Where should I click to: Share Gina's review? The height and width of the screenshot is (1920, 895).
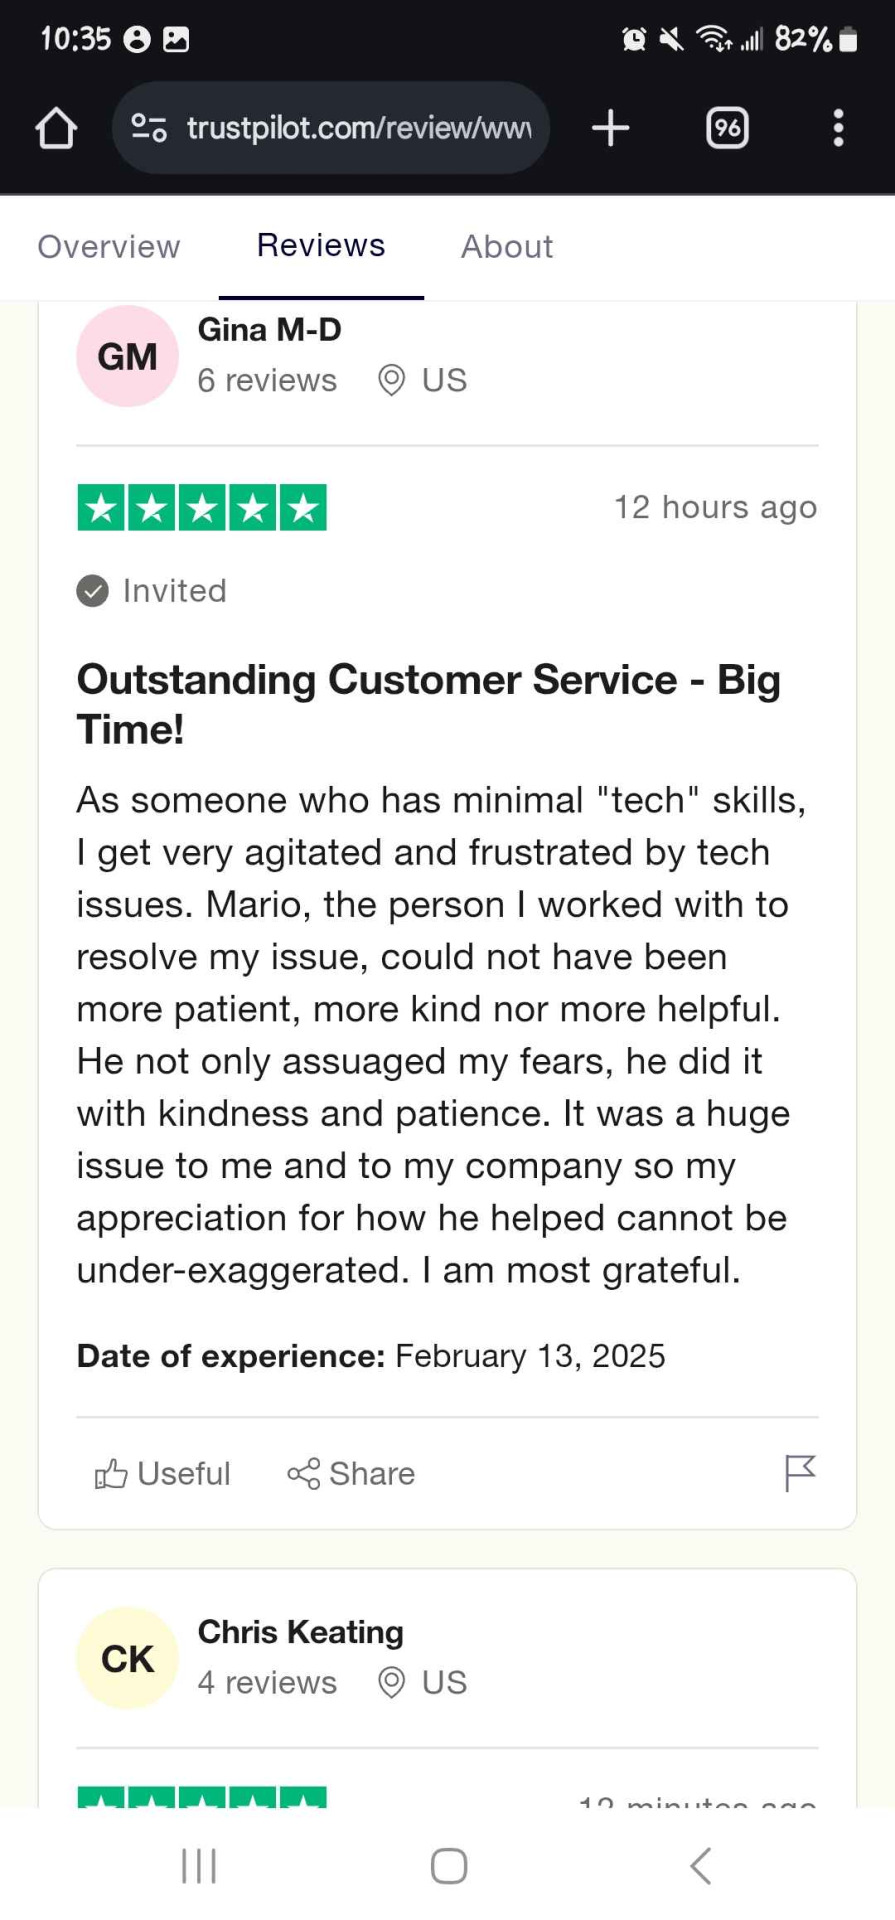(x=351, y=1473)
